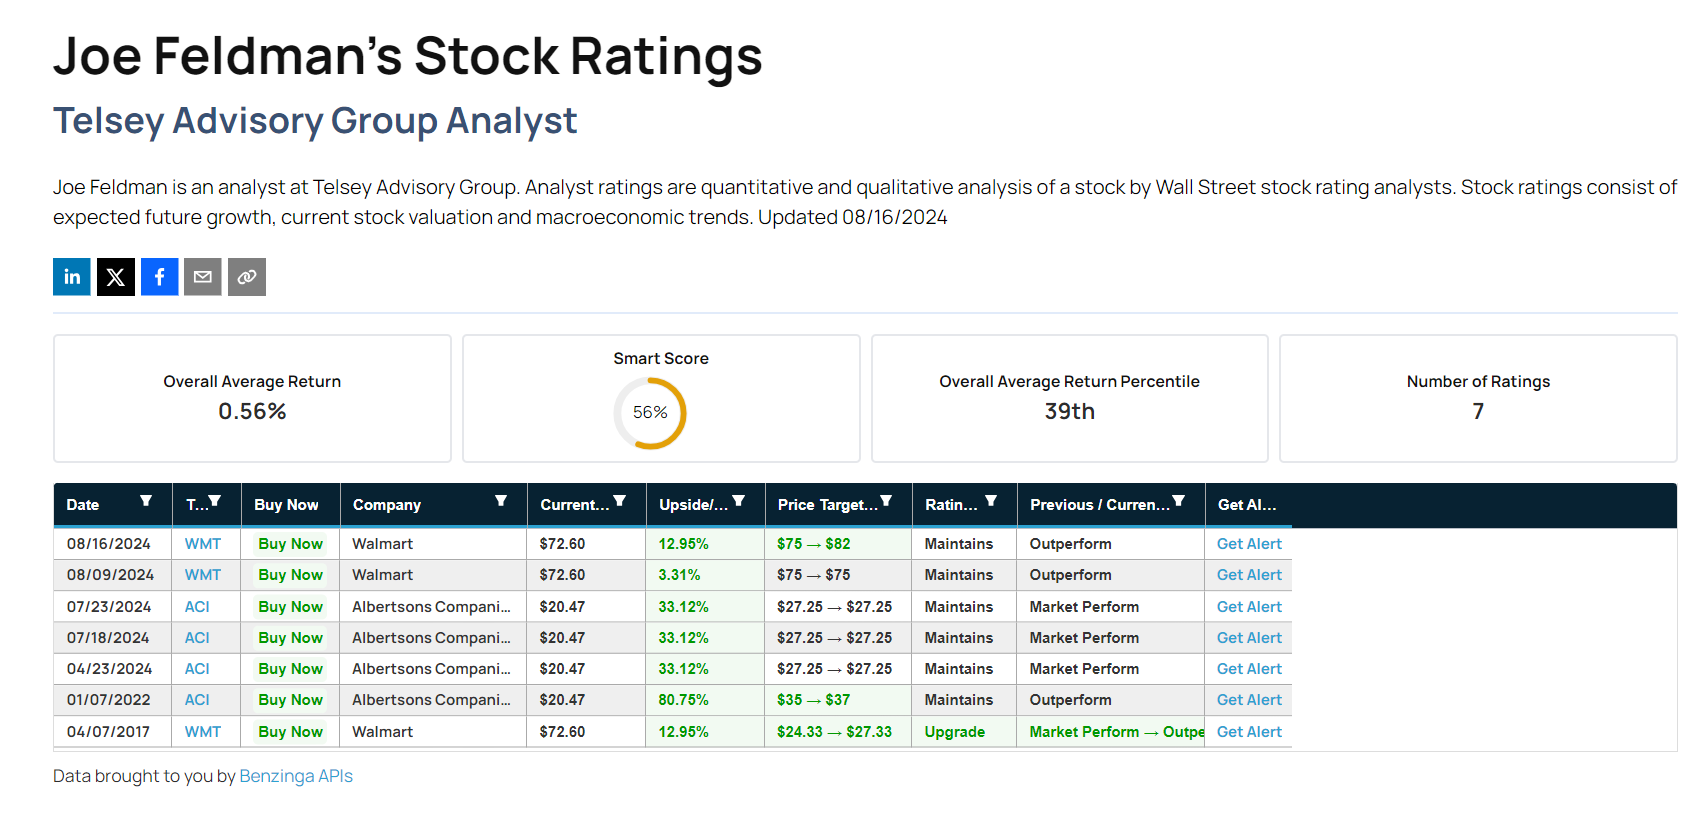Select $20.47 price in 07/23/2024 row
The image size is (1702, 821).
point(586,607)
